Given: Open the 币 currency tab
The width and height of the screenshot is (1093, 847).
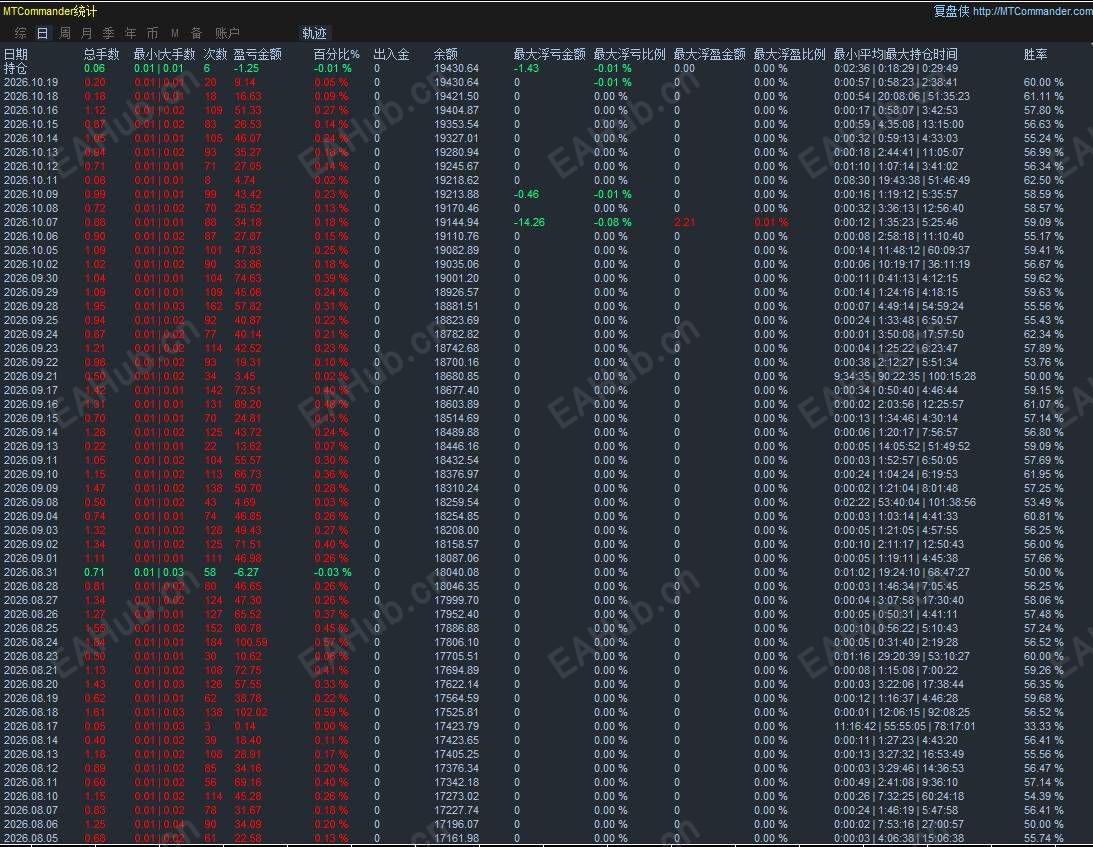Looking at the screenshot, I should [153, 33].
